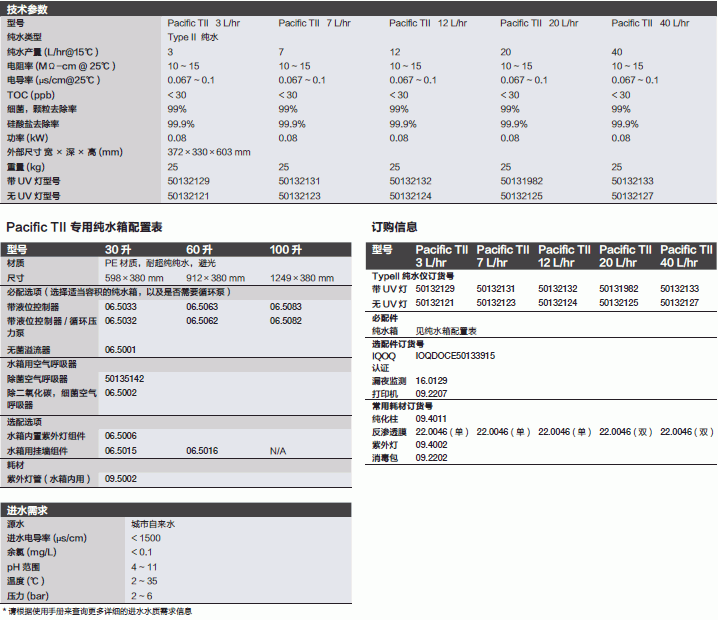Select the 重量 (kg) row label
Screen dimensions: 718x620
pos(26,167)
